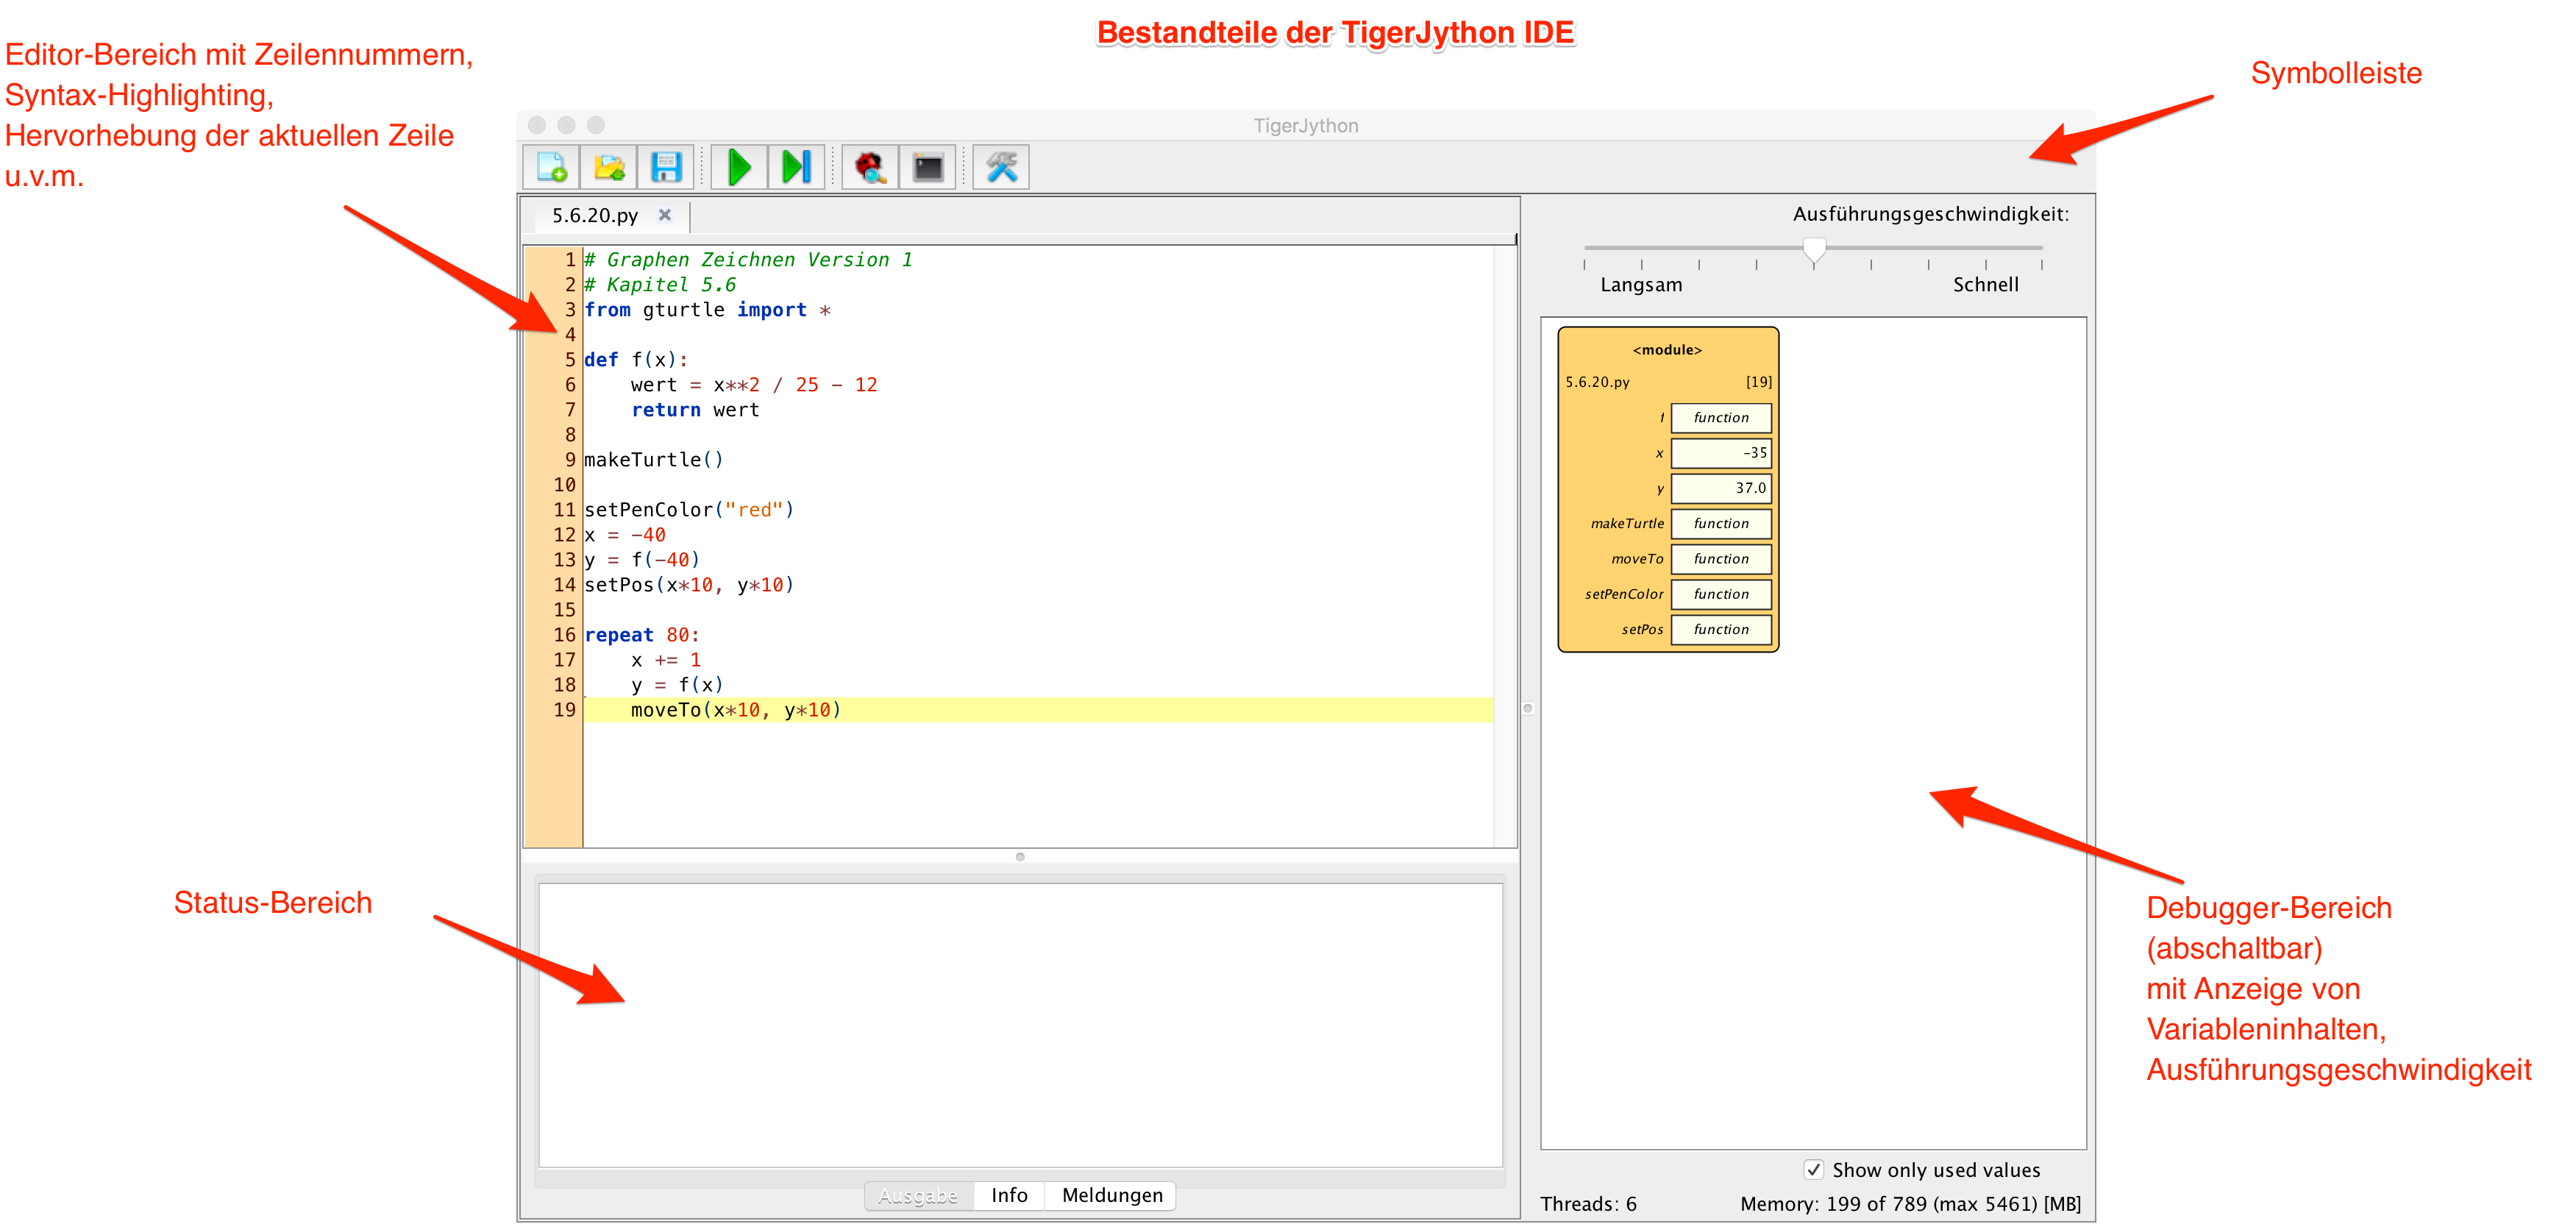Switch to the Meldungen tab

1112,1195
